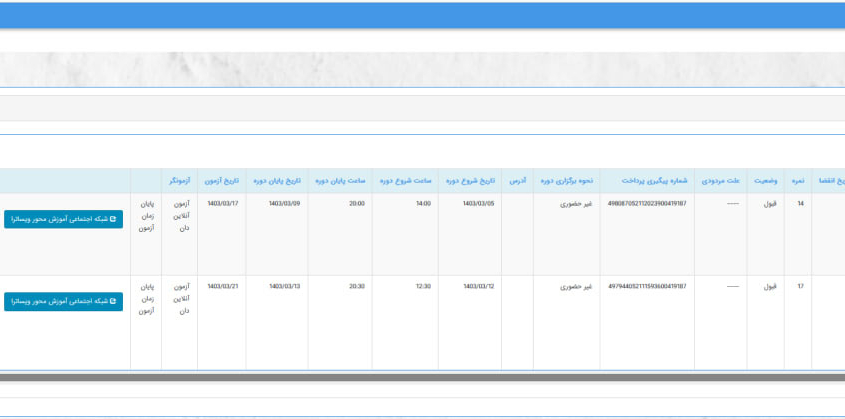Click the نحوه برگزاری دوره column header
The image size is (845, 419).
(567, 181)
